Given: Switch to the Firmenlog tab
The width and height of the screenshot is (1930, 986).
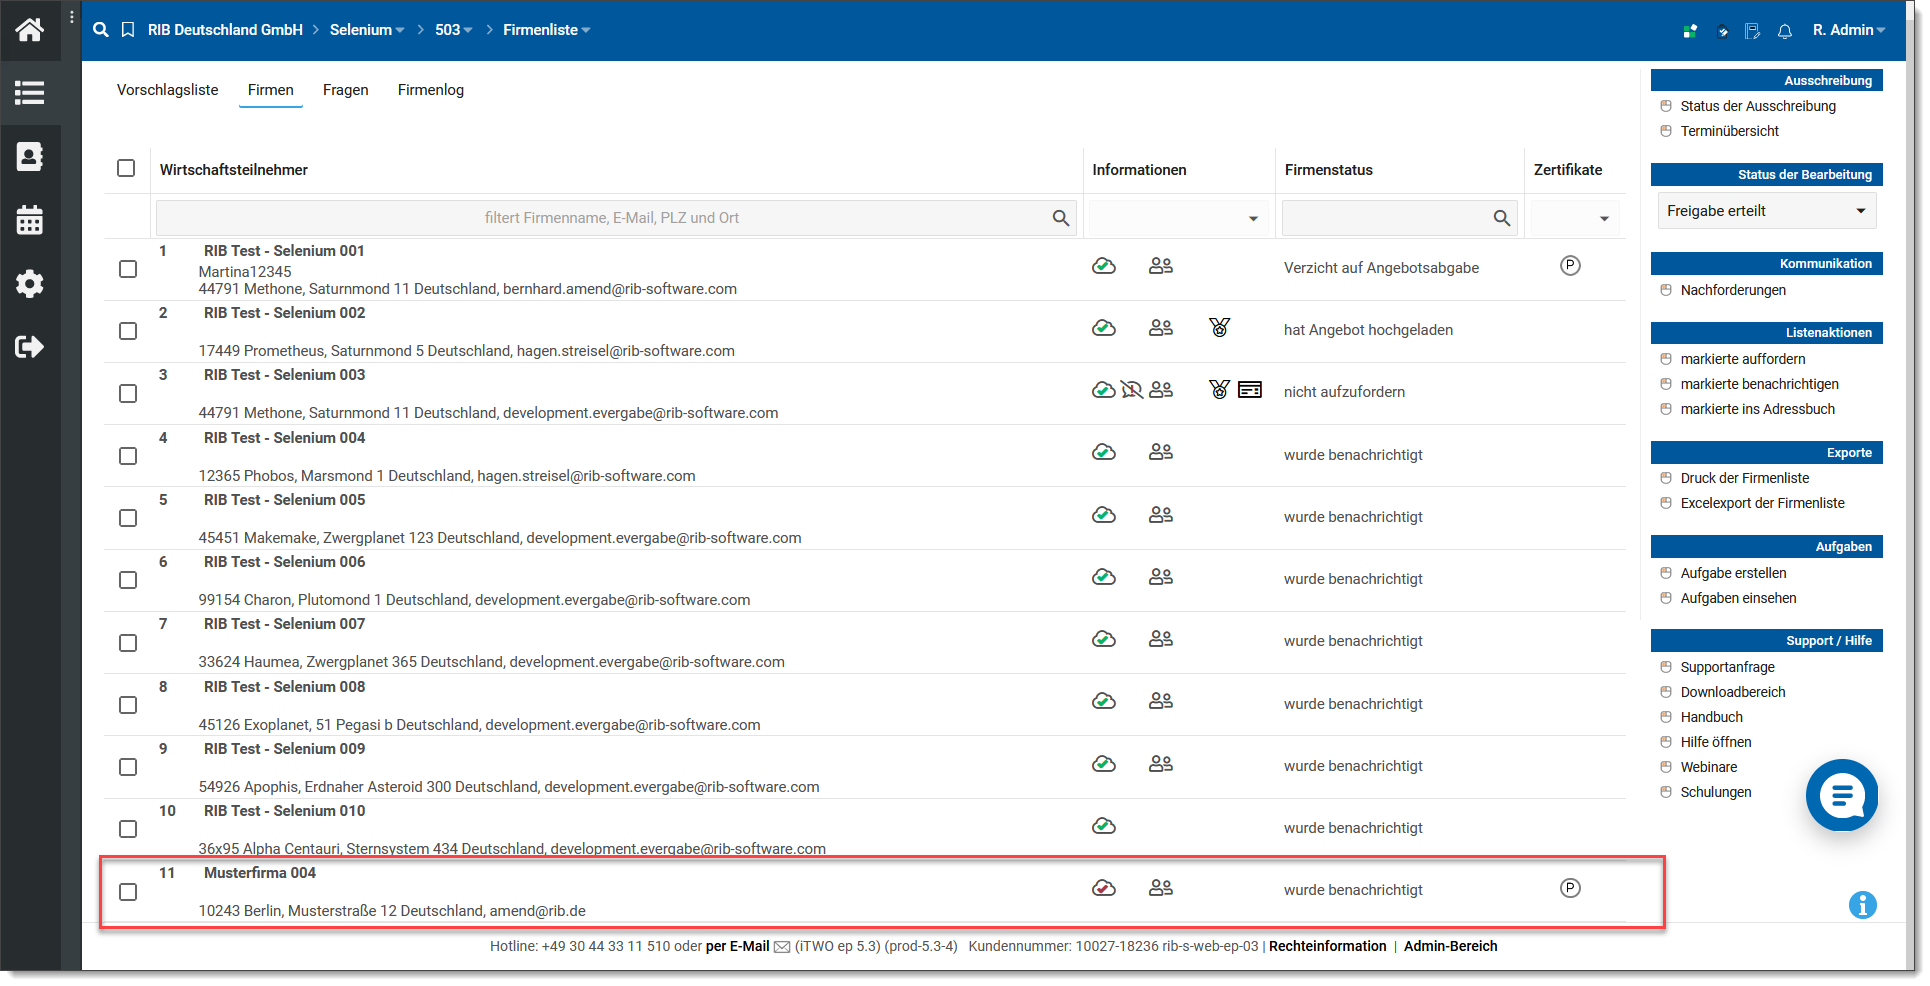Looking at the screenshot, I should coord(431,90).
